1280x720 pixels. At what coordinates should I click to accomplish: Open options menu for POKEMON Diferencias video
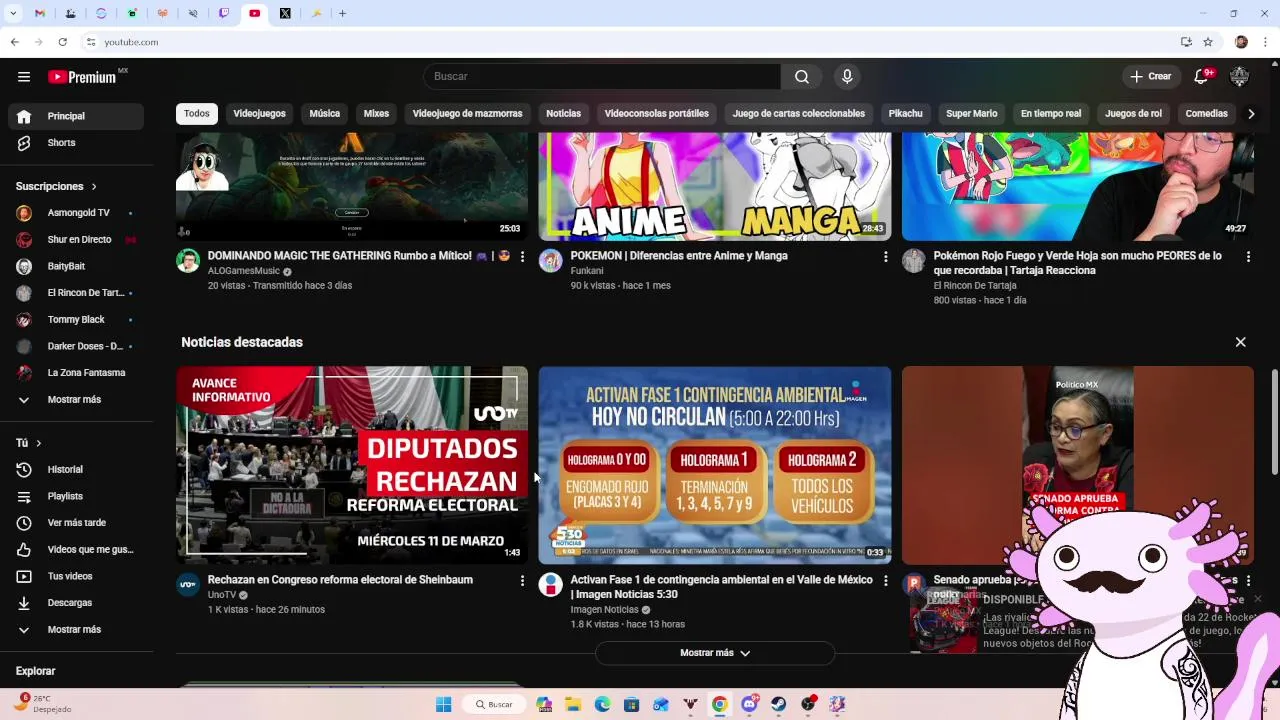click(x=885, y=257)
